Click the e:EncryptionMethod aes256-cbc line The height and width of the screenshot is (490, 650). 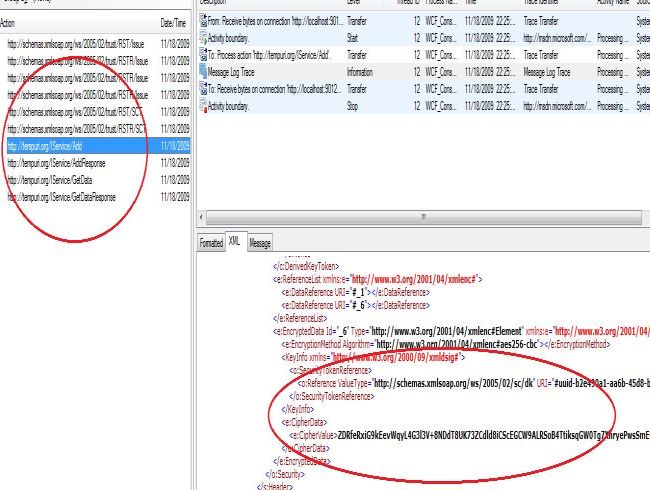click(446, 344)
